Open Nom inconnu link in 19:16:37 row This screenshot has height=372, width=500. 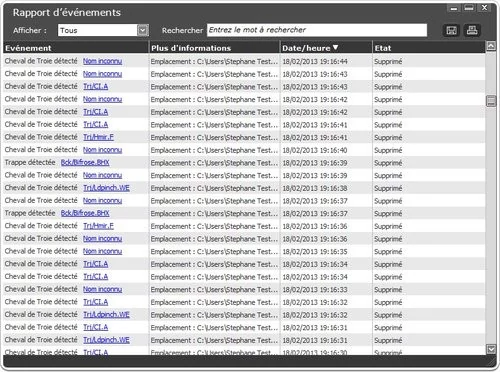(102, 200)
